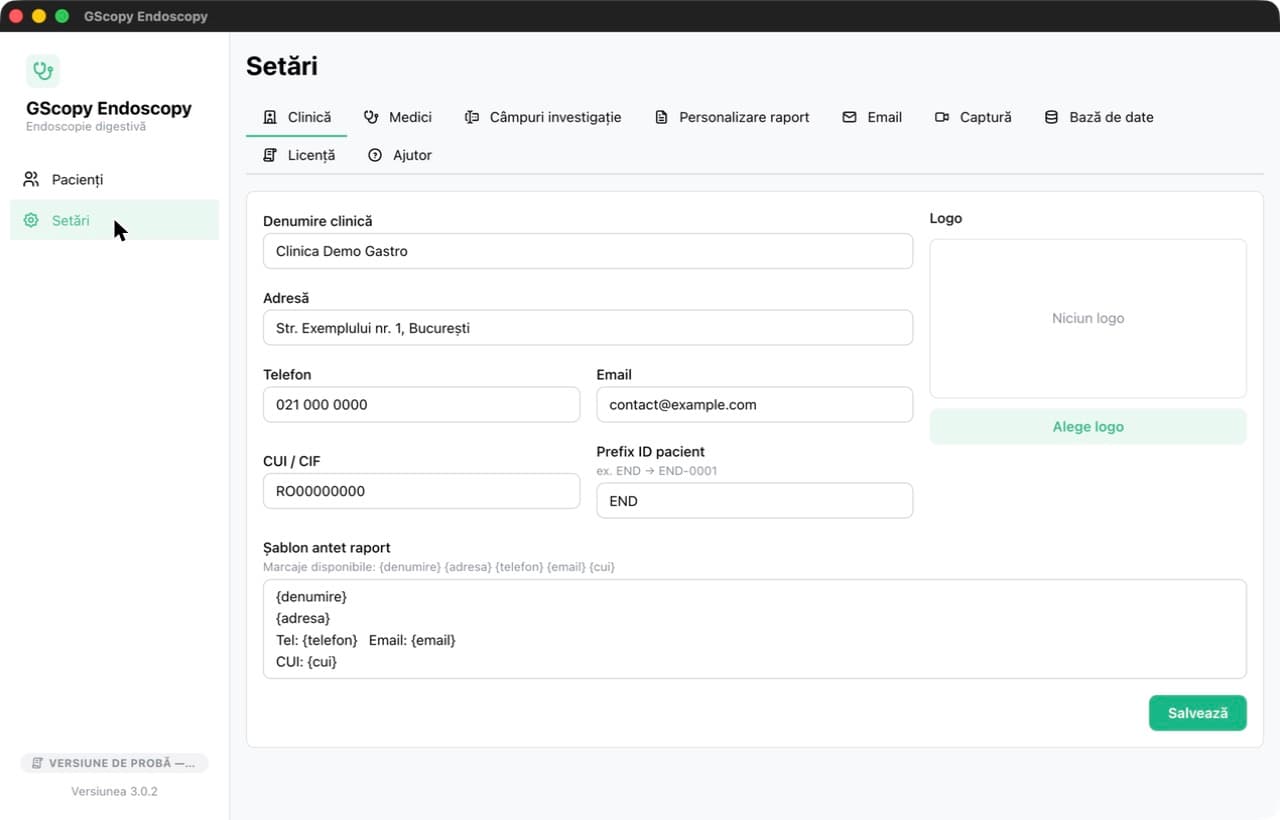Open Pacienți in the sidebar
The height and width of the screenshot is (820, 1280).
(x=114, y=180)
